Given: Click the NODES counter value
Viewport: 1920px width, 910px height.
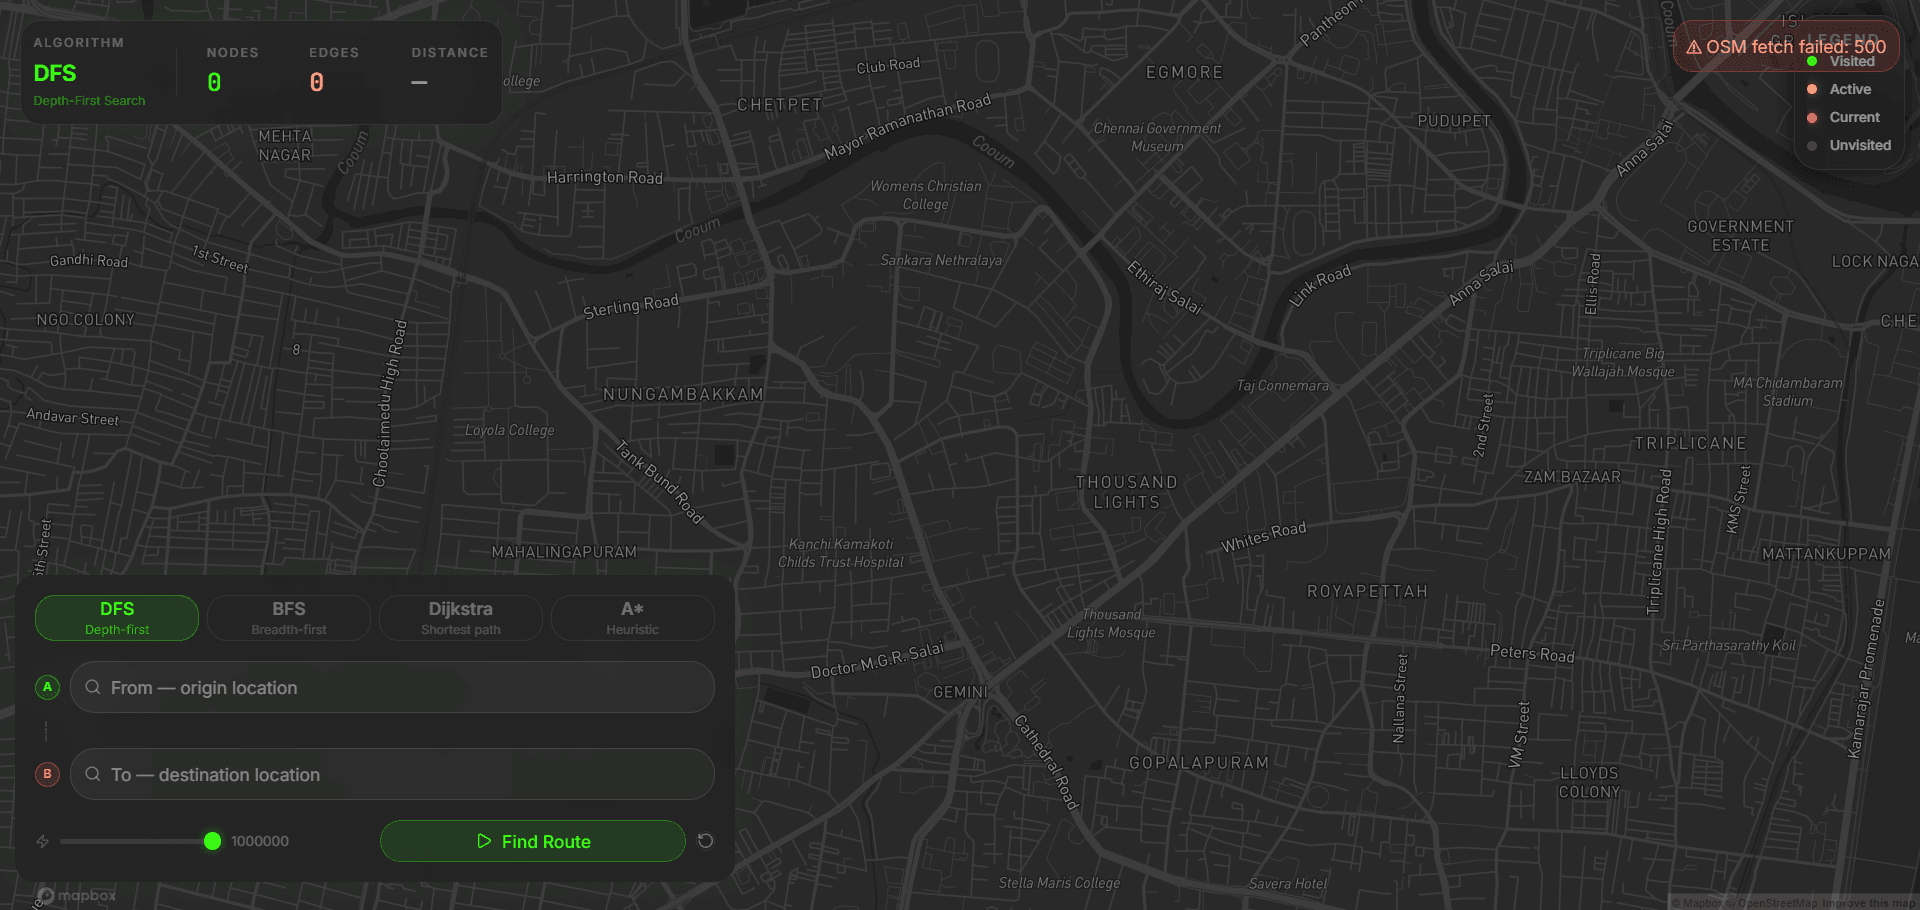Looking at the screenshot, I should tap(214, 83).
